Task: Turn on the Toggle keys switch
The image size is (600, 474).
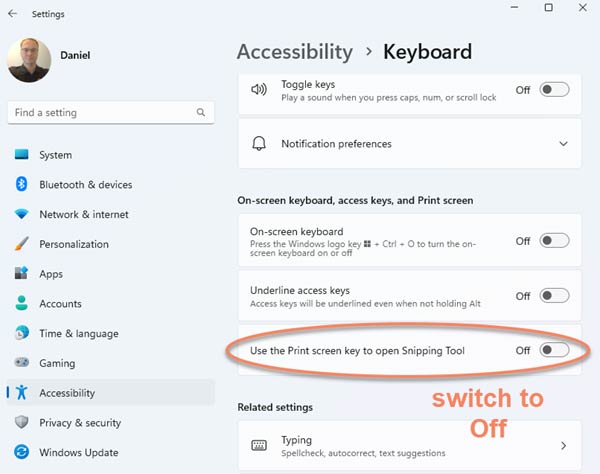Action: coord(554,90)
